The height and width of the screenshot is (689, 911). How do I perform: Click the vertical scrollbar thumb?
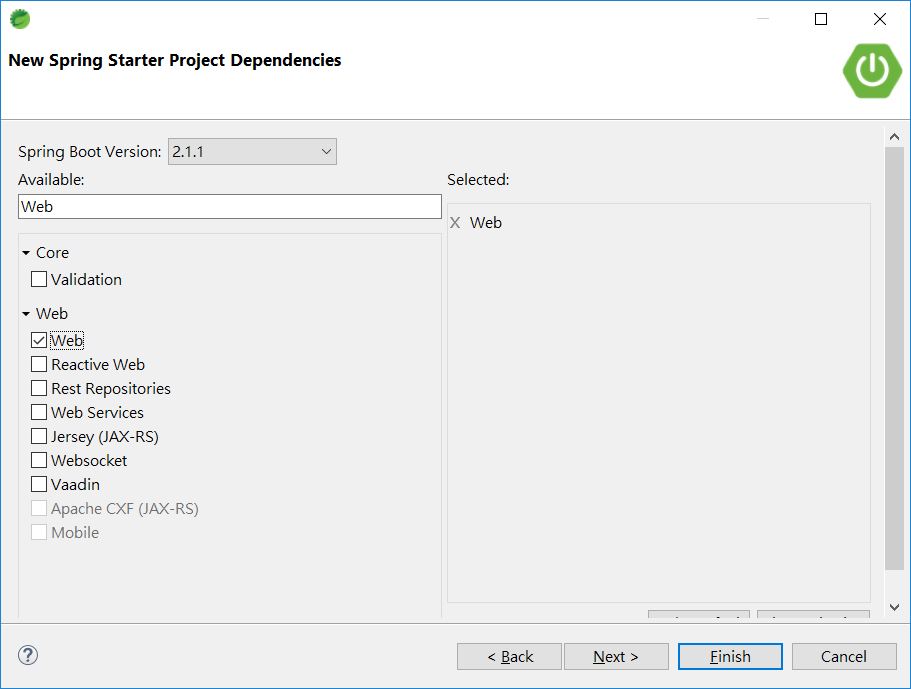coord(894,358)
